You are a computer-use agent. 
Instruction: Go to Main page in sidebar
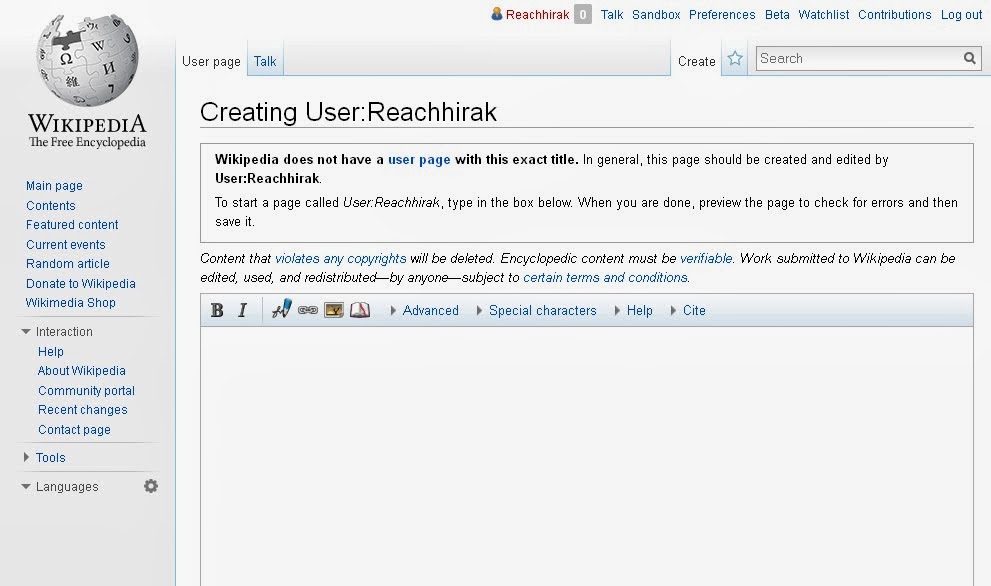54,186
